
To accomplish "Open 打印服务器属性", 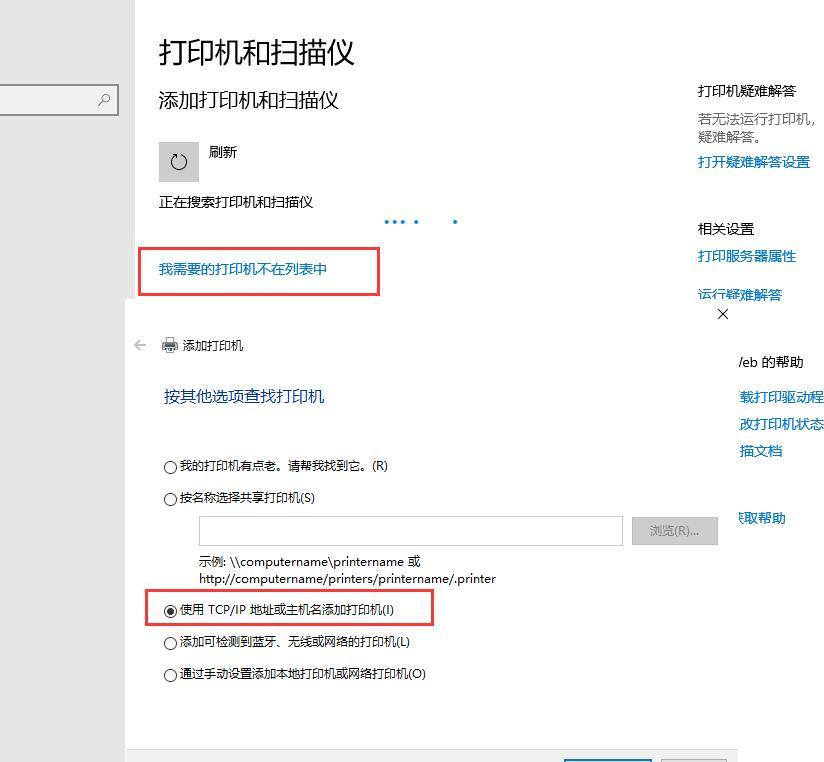I will point(745,256).
